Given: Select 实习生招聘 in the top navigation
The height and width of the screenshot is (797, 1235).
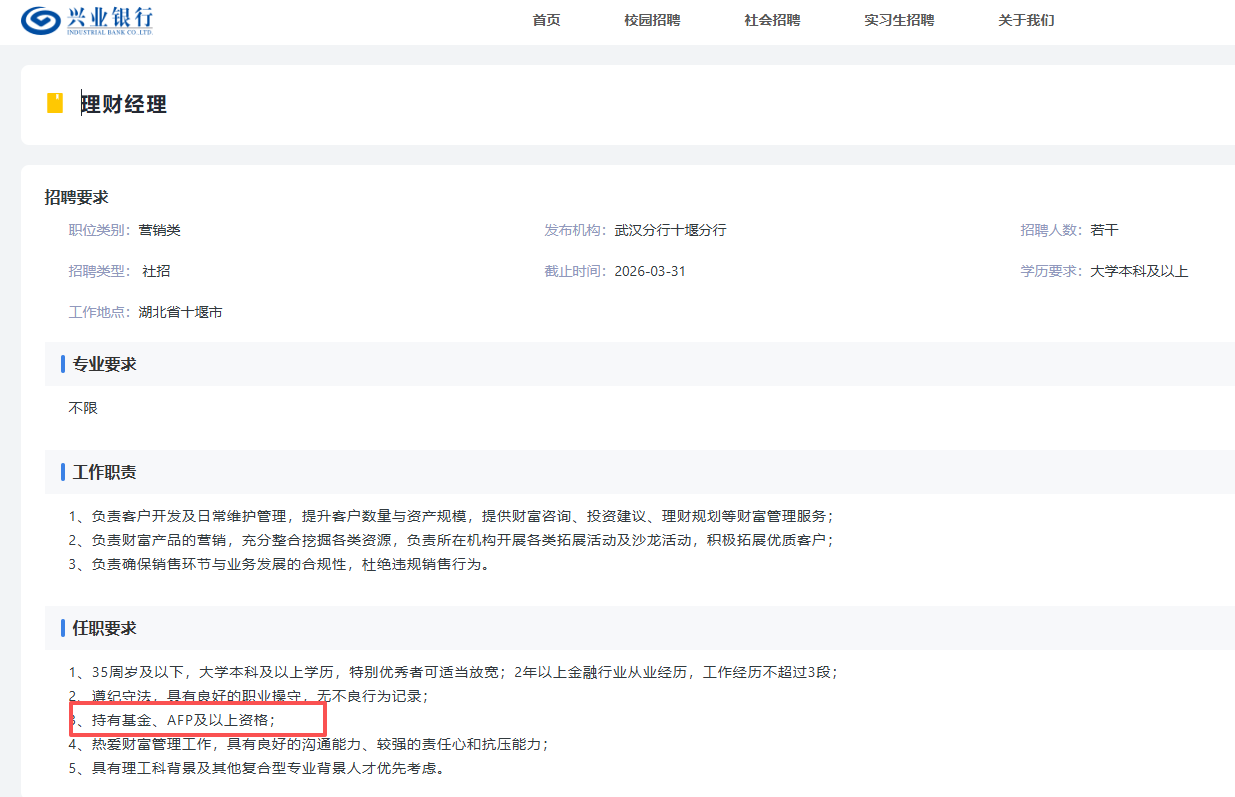Looking at the screenshot, I should coord(899,20).
